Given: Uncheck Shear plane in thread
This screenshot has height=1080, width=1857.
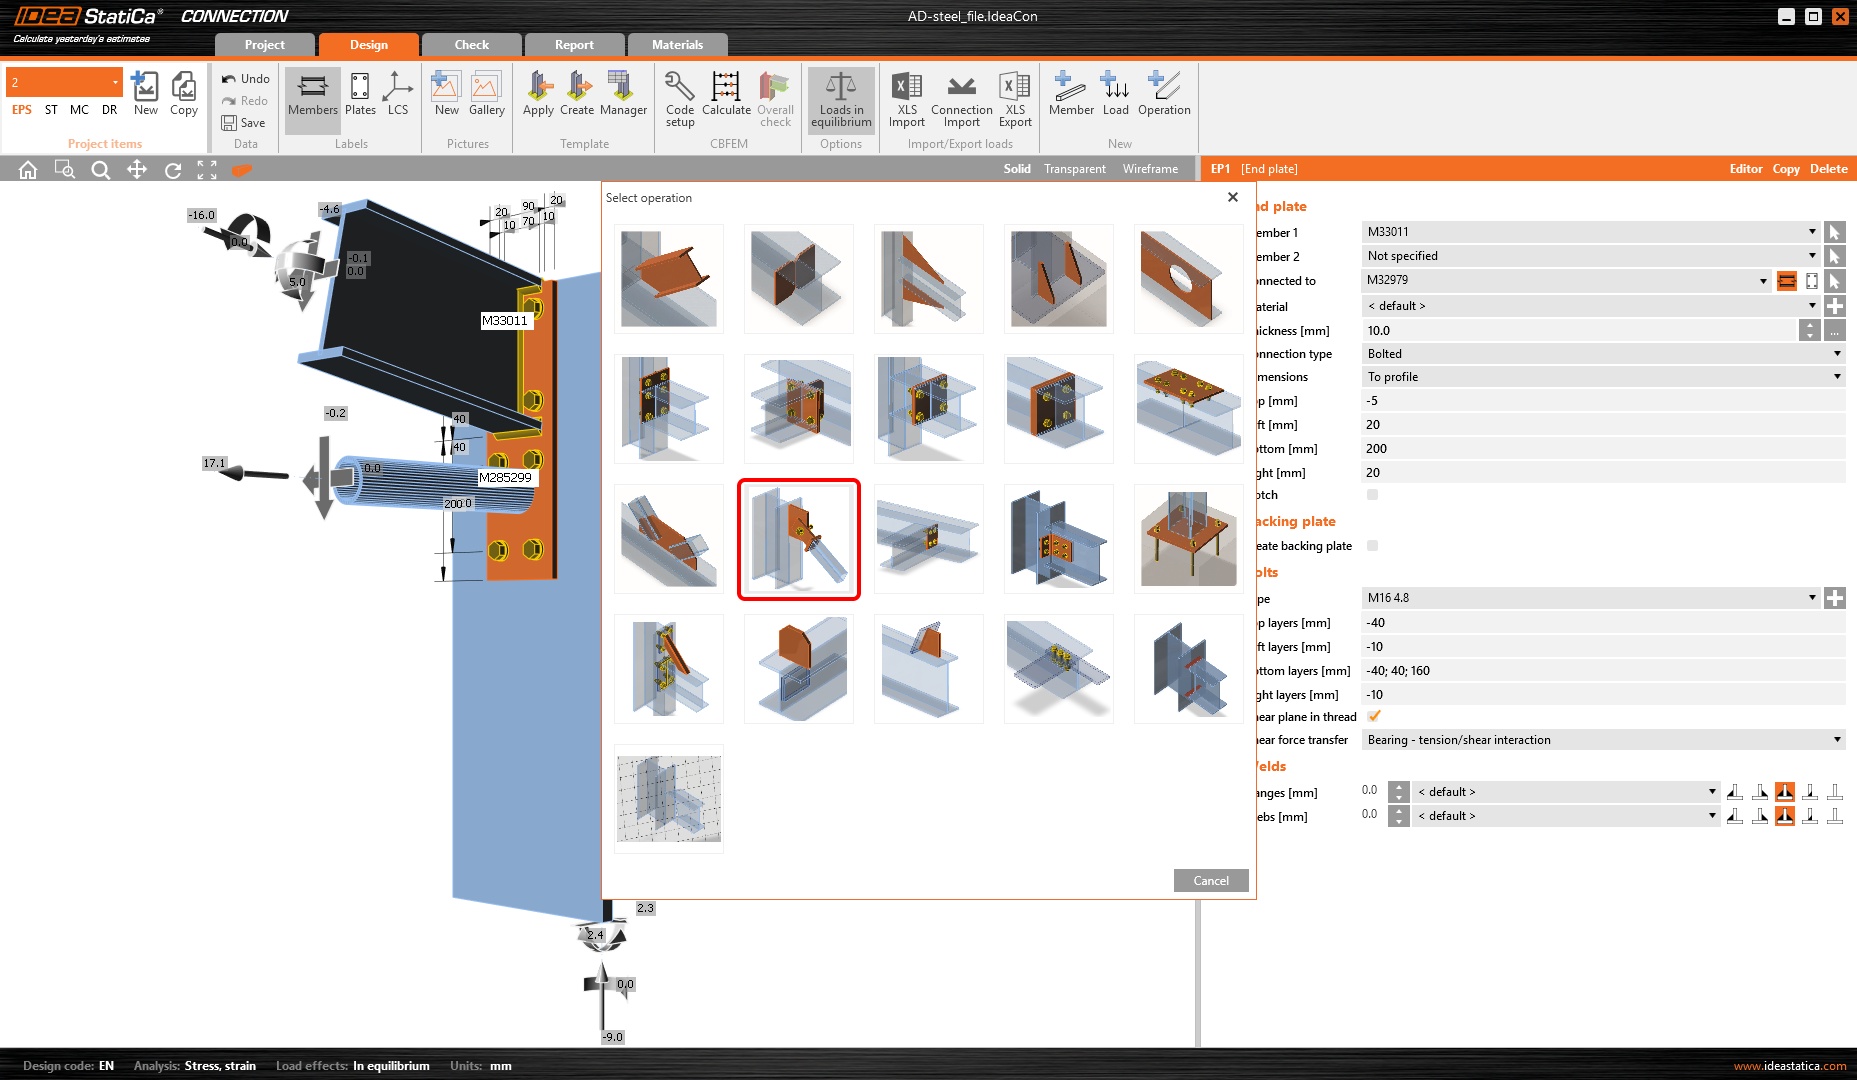Looking at the screenshot, I should pyautogui.click(x=1374, y=716).
